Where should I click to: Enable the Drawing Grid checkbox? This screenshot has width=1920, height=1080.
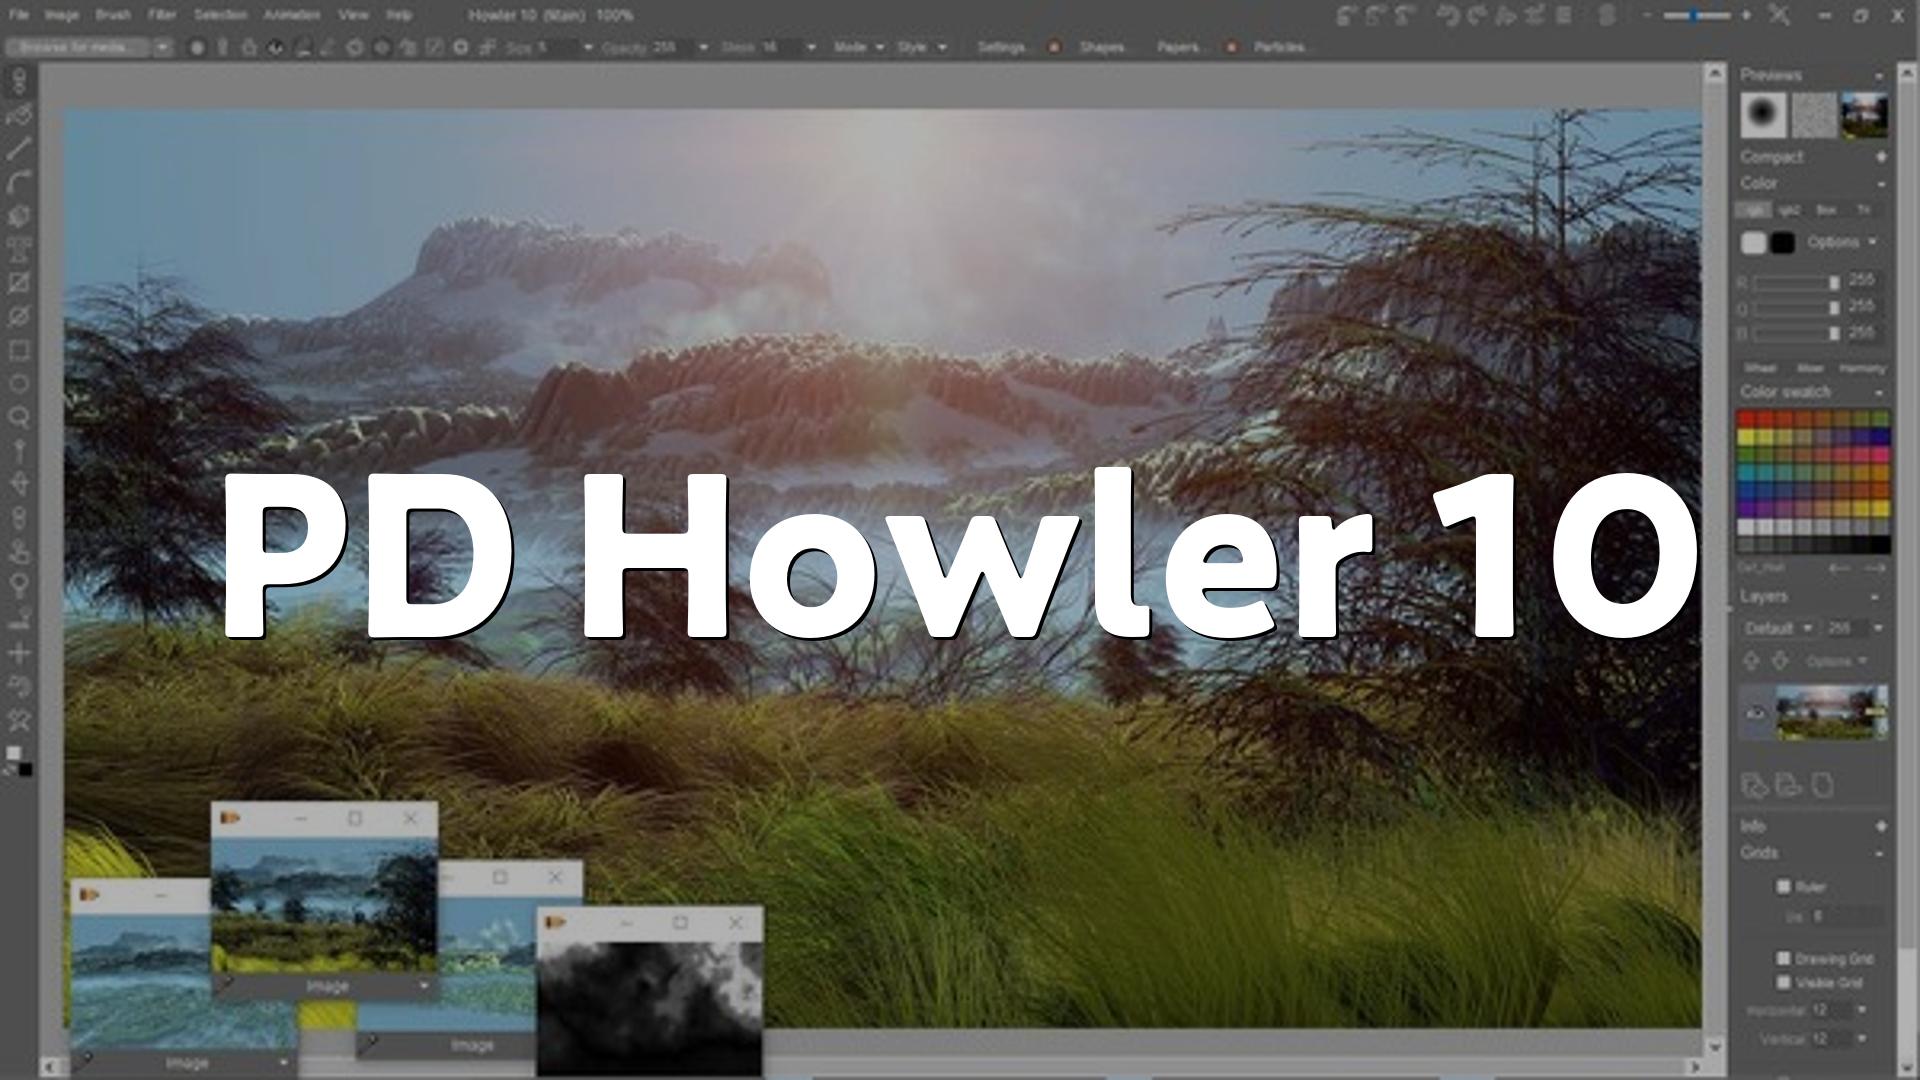(1783, 958)
